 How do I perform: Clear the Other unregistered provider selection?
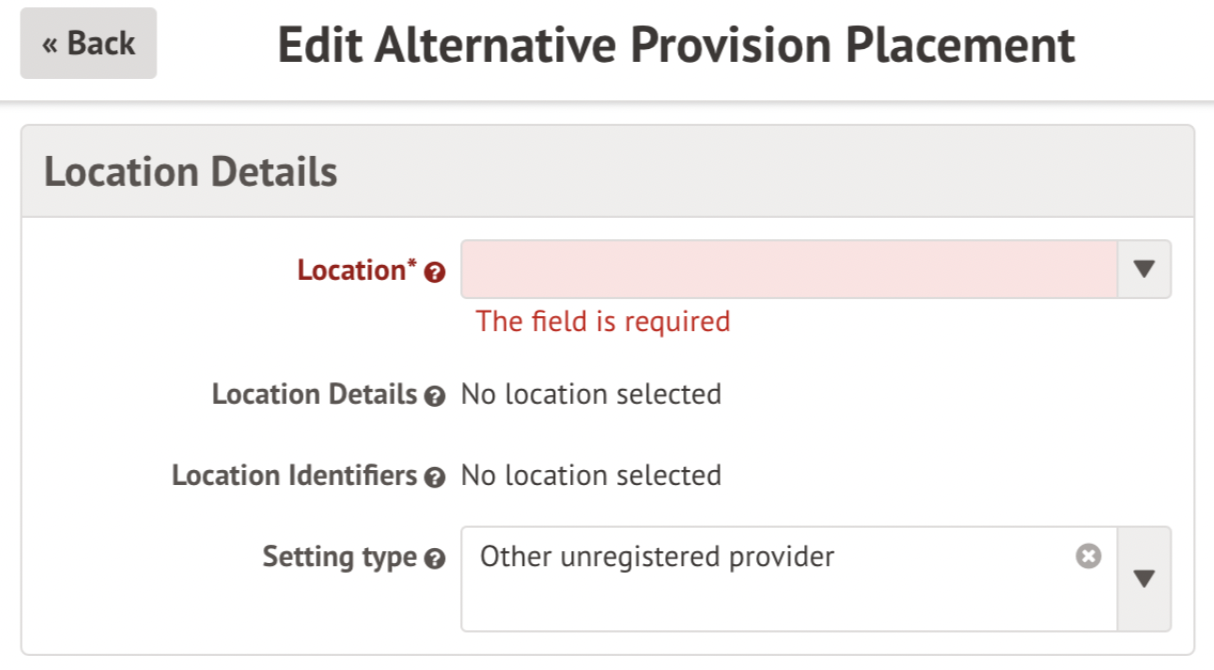coord(1088,557)
